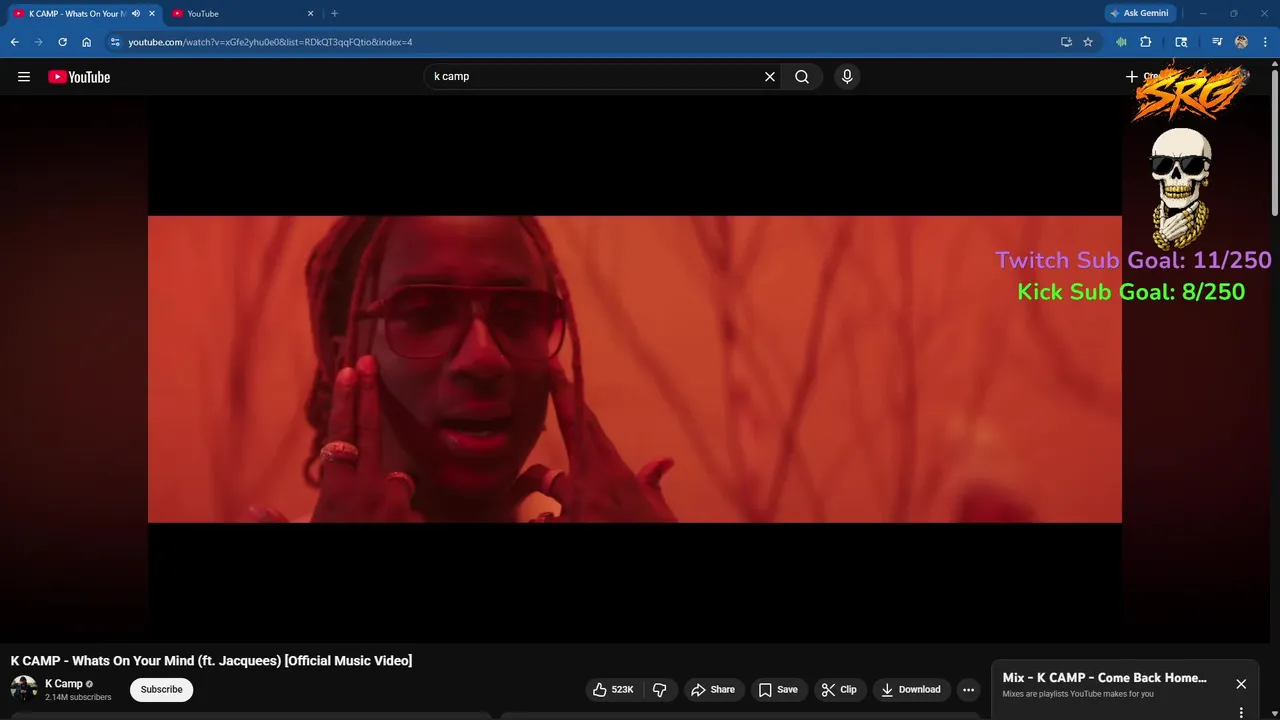The height and width of the screenshot is (720, 1280).
Task: Open the Create plus button
Action: pyautogui.click(x=1140, y=77)
